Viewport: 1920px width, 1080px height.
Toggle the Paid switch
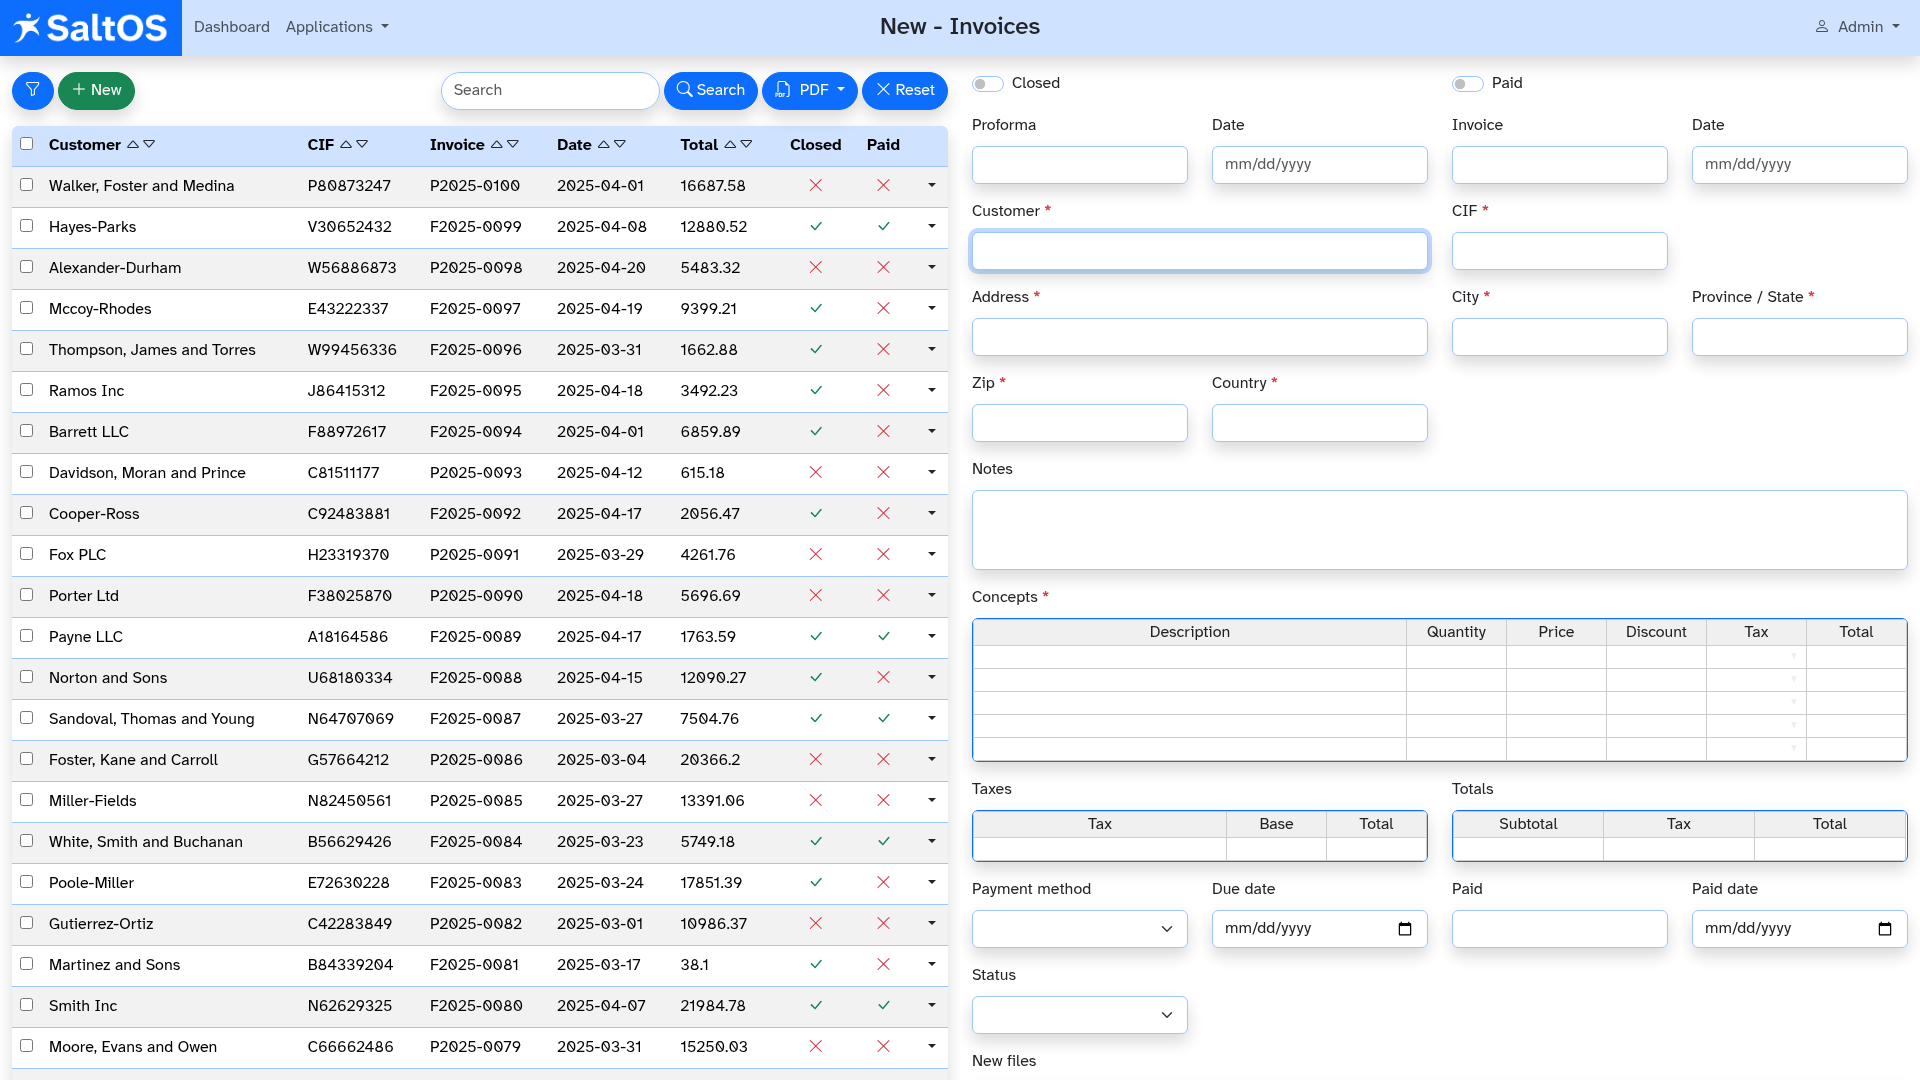tap(1467, 84)
